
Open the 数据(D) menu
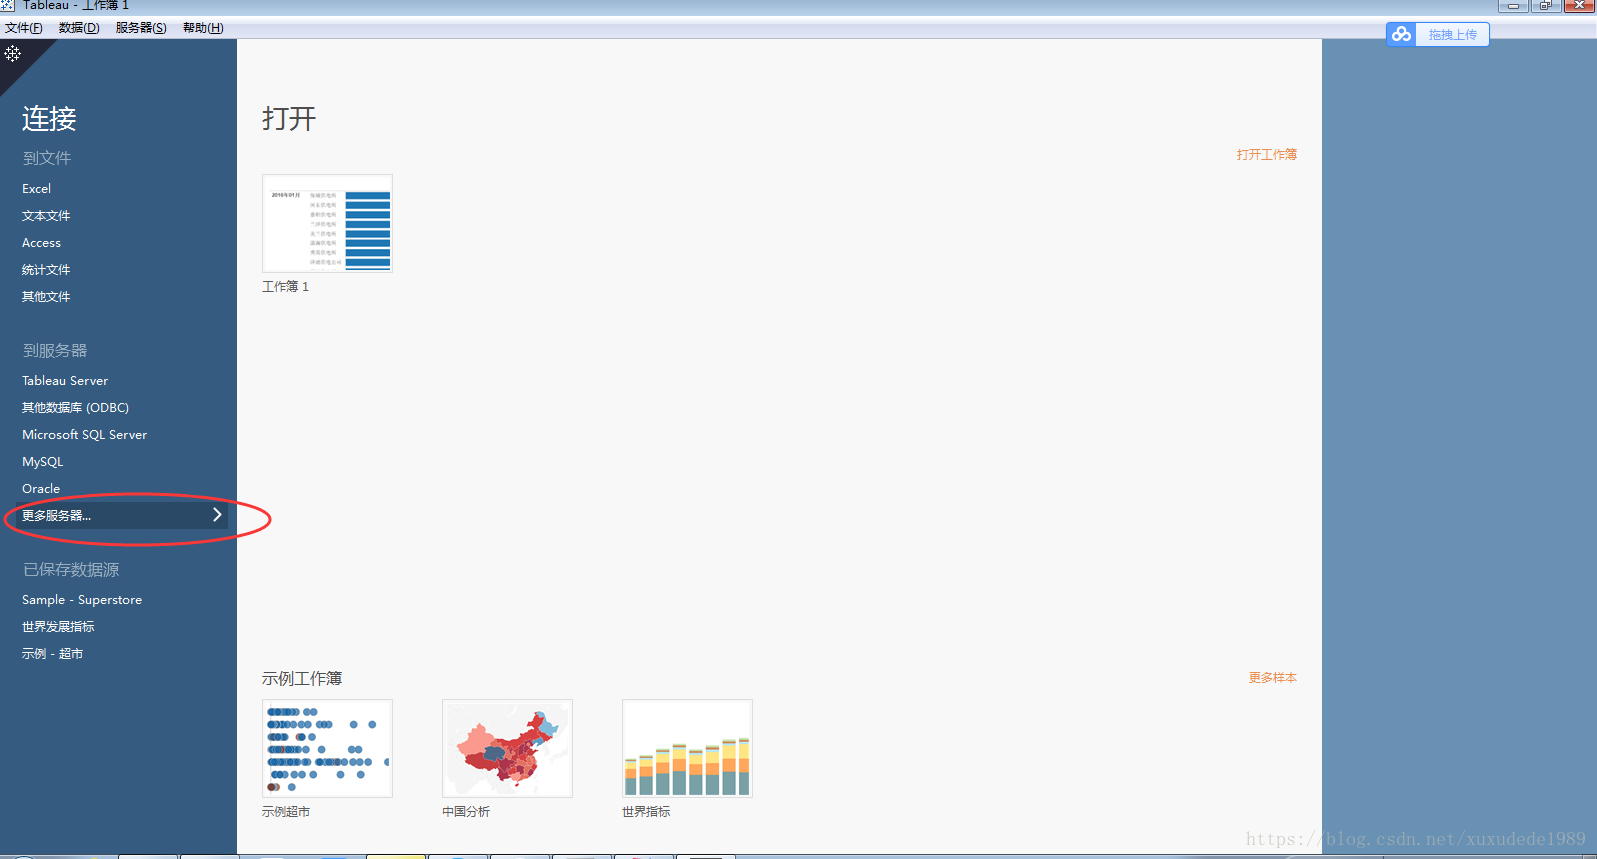click(x=79, y=28)
